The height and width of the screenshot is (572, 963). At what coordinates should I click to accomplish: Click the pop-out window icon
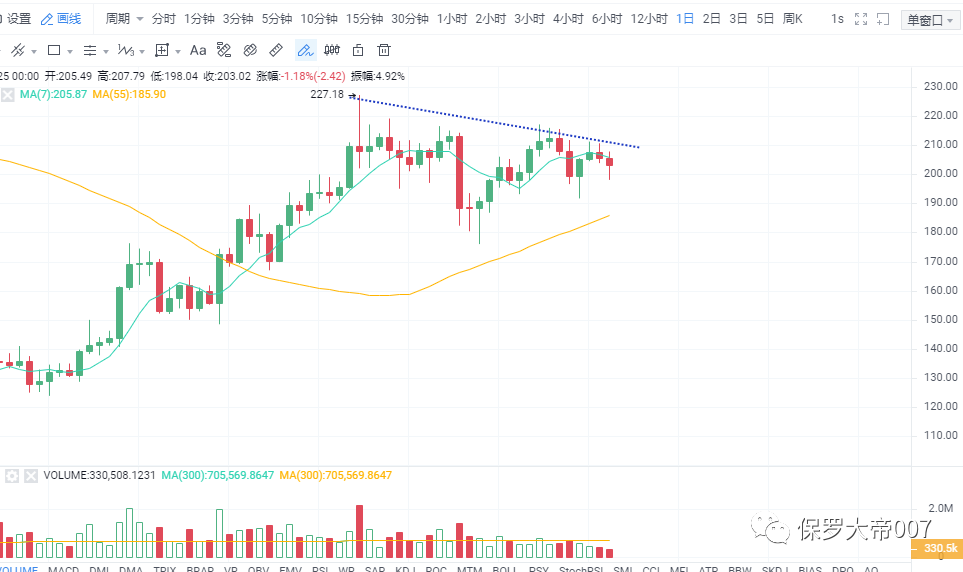[883, 19]
